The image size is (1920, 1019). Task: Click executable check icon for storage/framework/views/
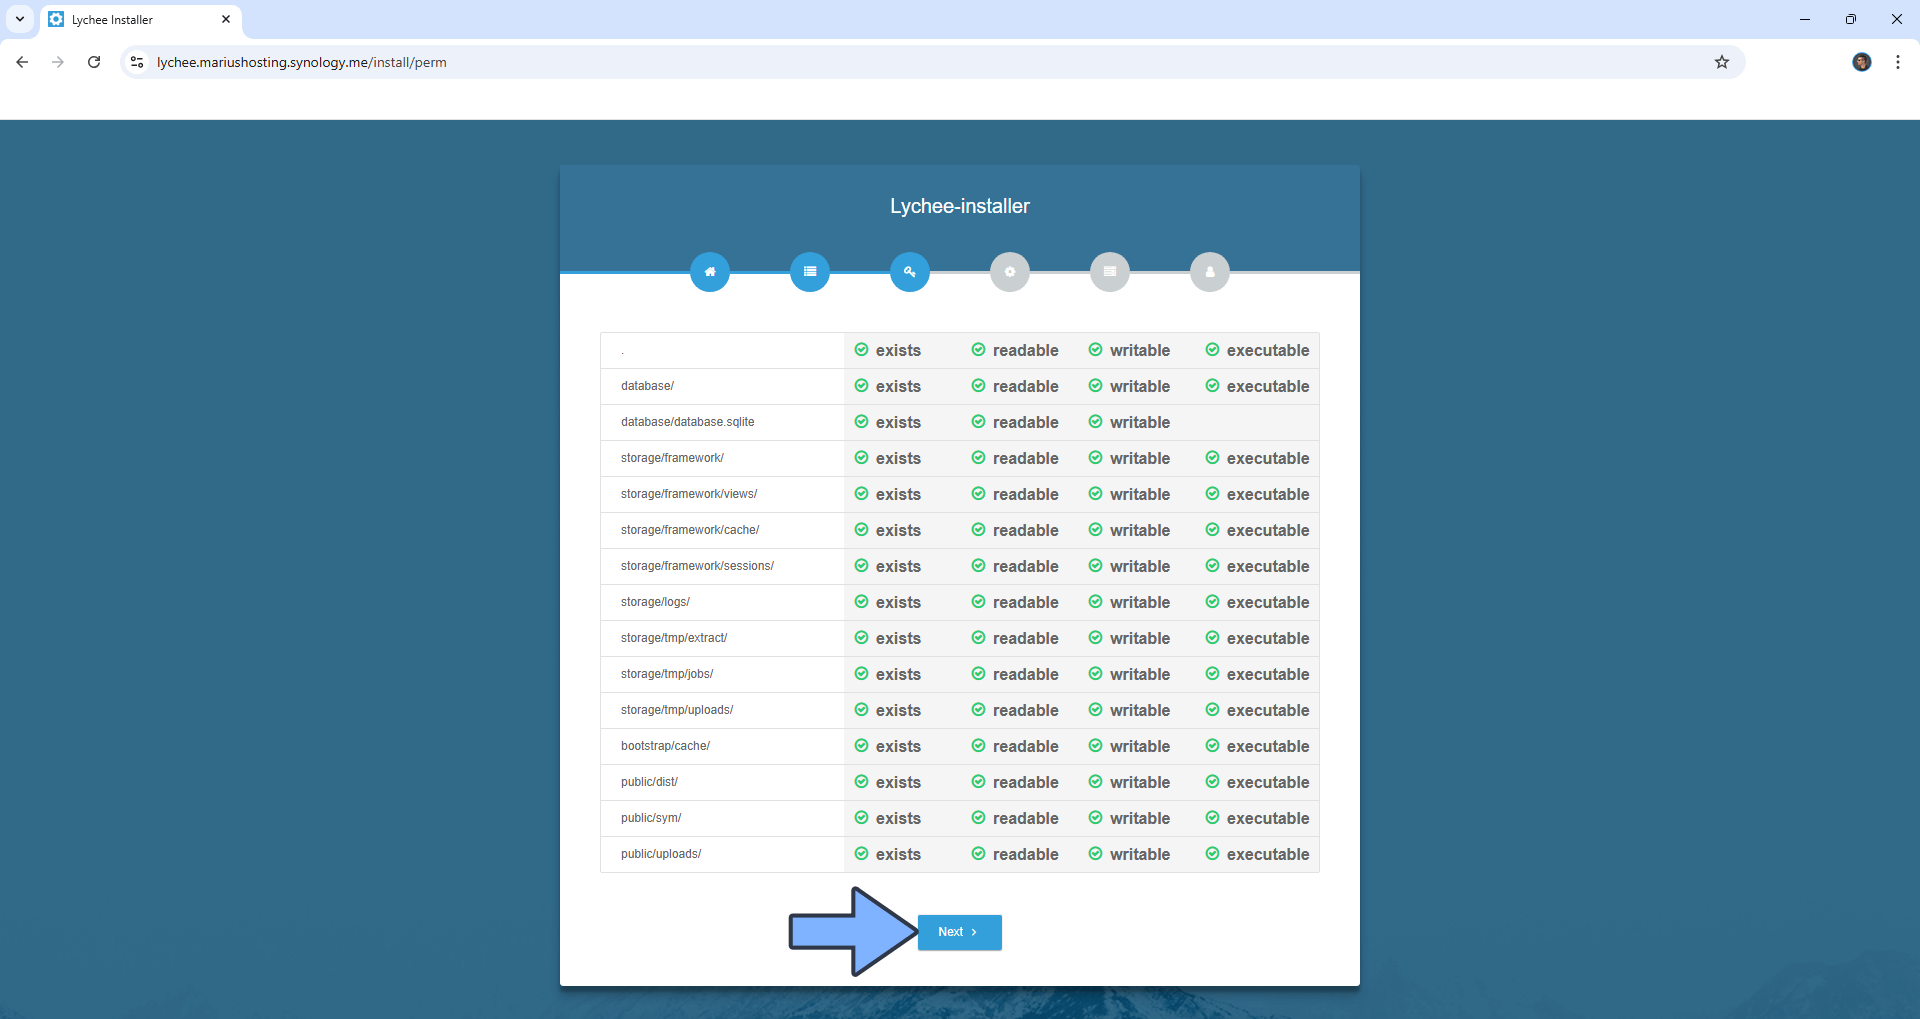point(1212,494)
